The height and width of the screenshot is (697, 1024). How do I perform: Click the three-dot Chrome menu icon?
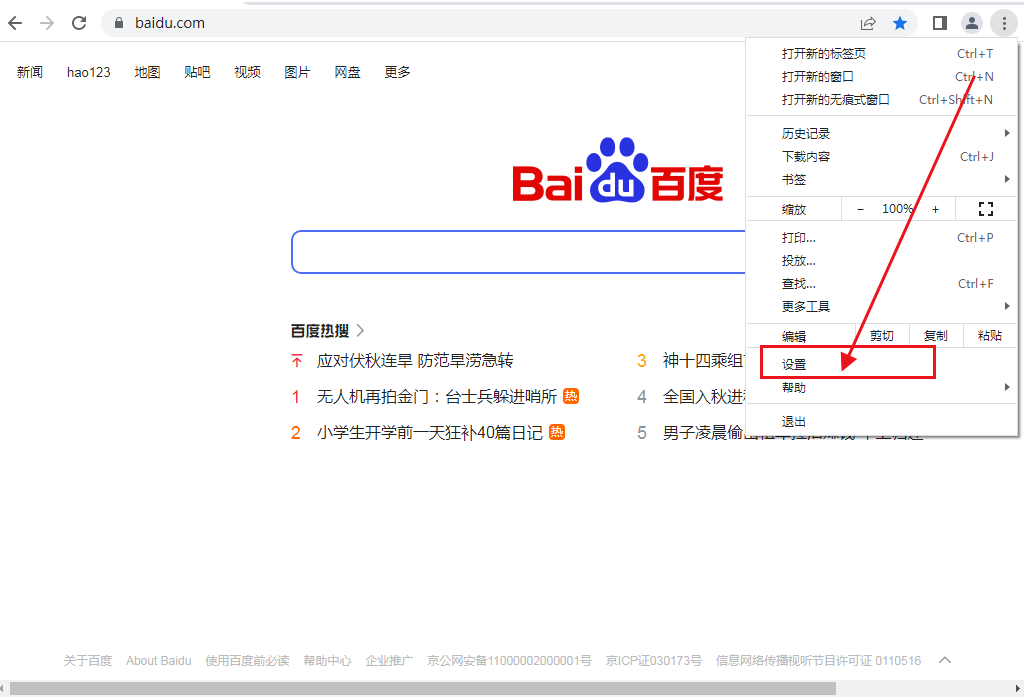(x=1004, y=24)
